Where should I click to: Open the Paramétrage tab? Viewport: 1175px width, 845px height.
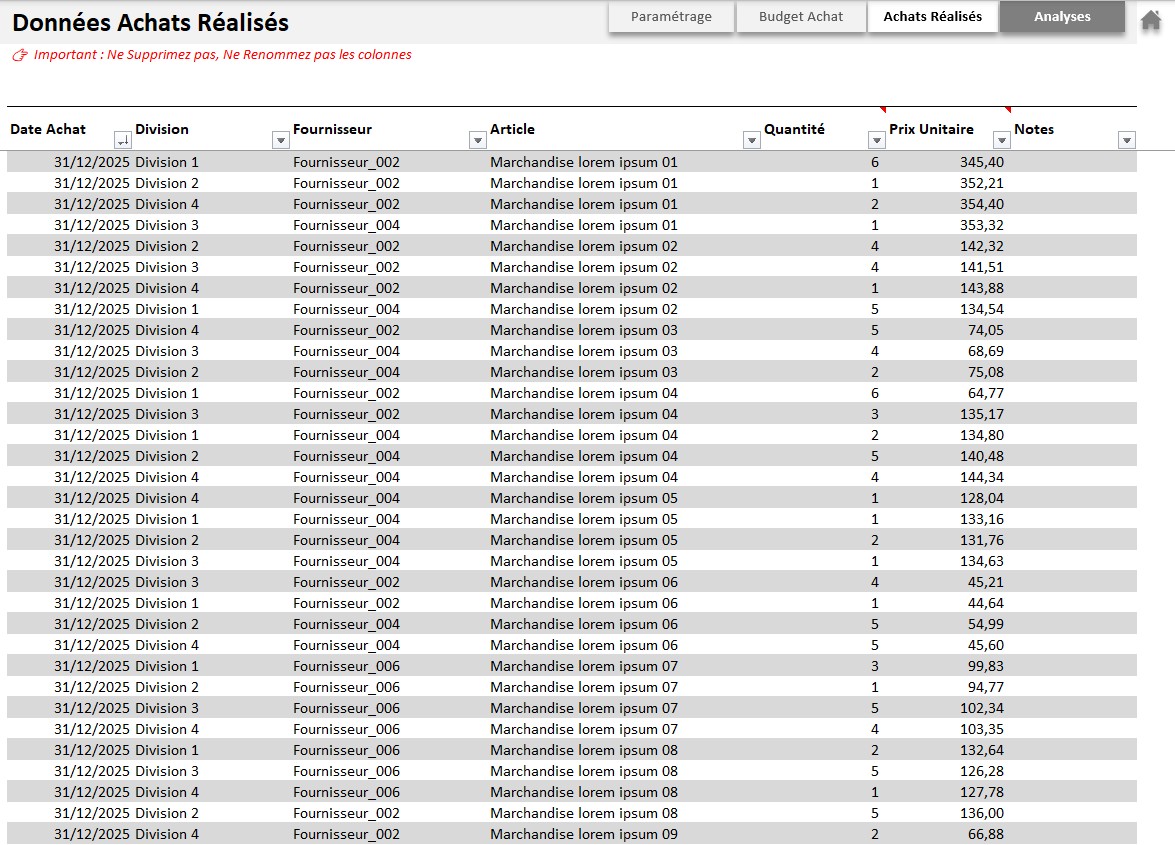[x=671, y=17]
